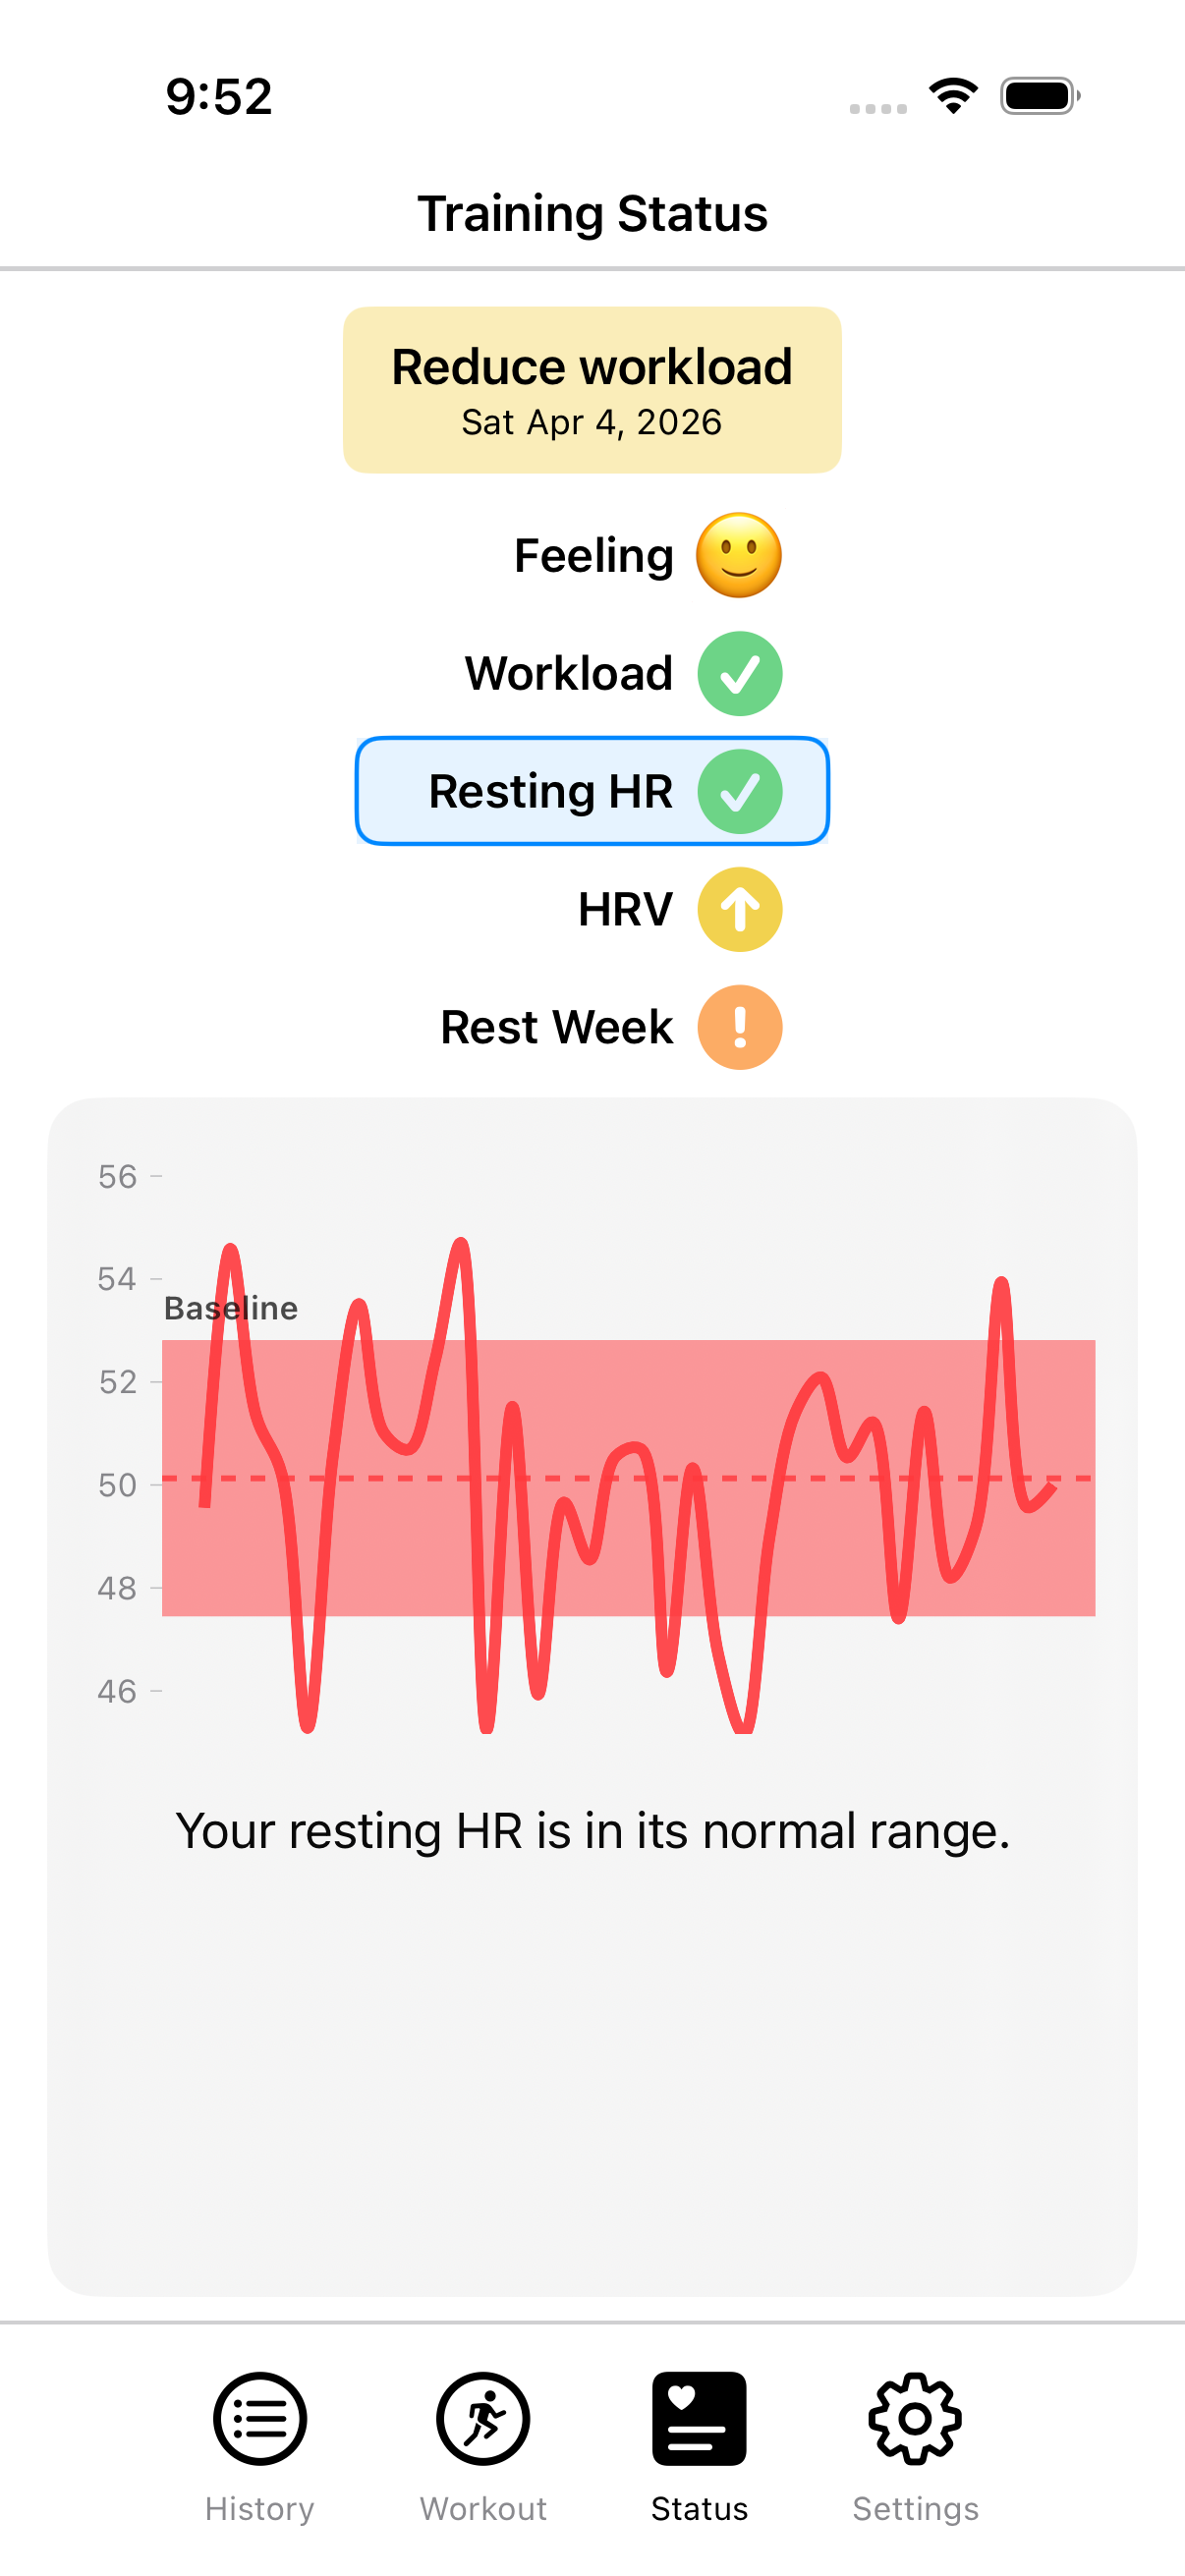Screen dimensions: 1185x2576
Task: Tap the yellow HRV up-arrow icon
Action: point(739,910)
